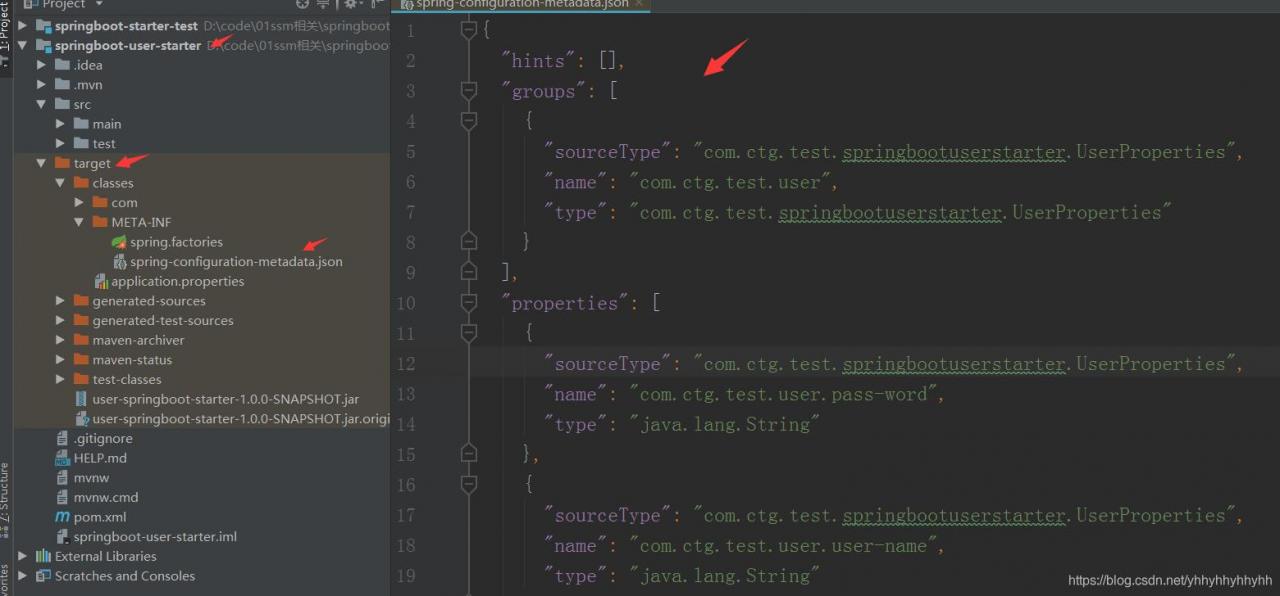Click "com.ctg.test.user.user-name" value text

pyautogui.click(x=781, y=546)
